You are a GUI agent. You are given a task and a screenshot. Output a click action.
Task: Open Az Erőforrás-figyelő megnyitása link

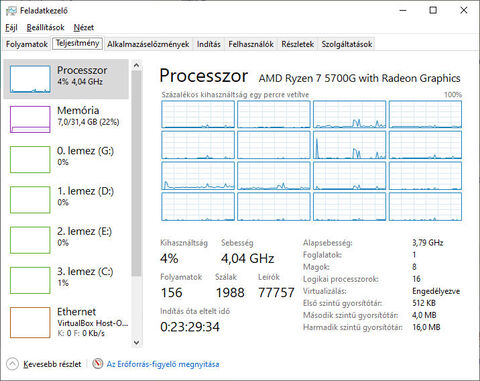163,364
